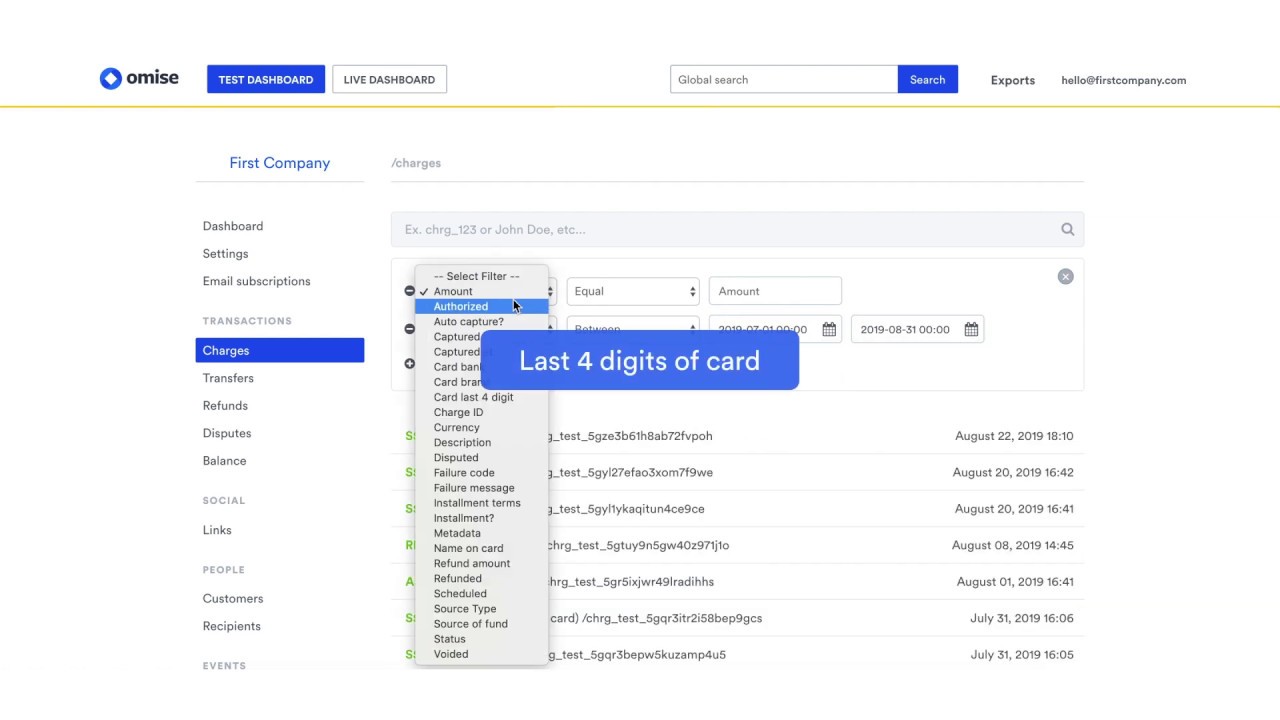This screenshot has width=1280, height=720.
Task: Open the sidebar Refunds page
Action: click(225, 406)
